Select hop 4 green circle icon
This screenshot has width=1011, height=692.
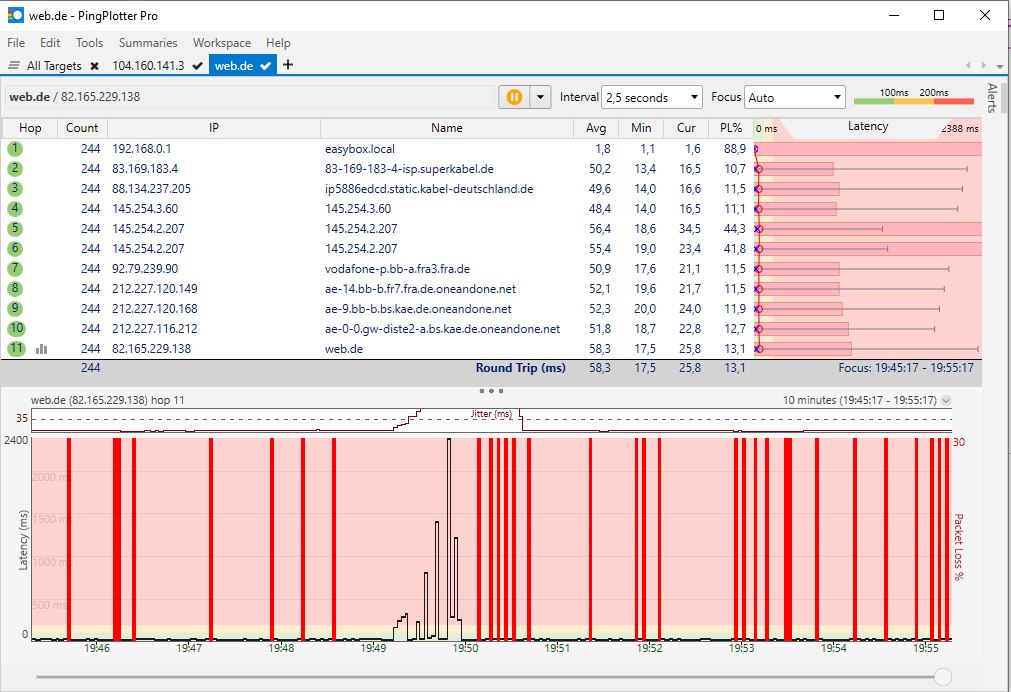coord(15,209)
